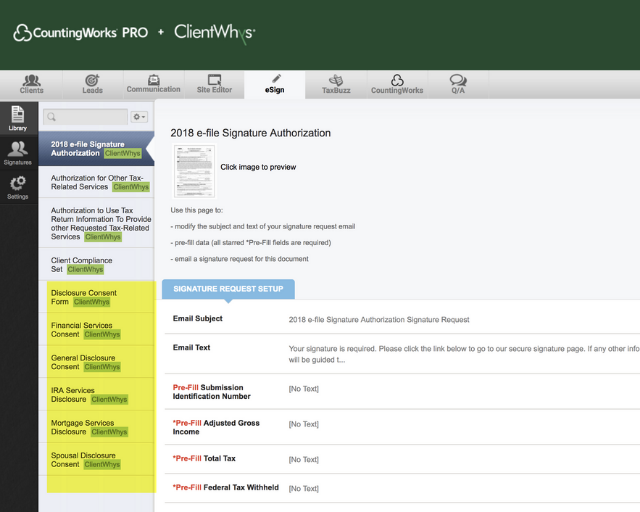Select Client Compliance Set document

pyautogui.click(x=96, y=265)
